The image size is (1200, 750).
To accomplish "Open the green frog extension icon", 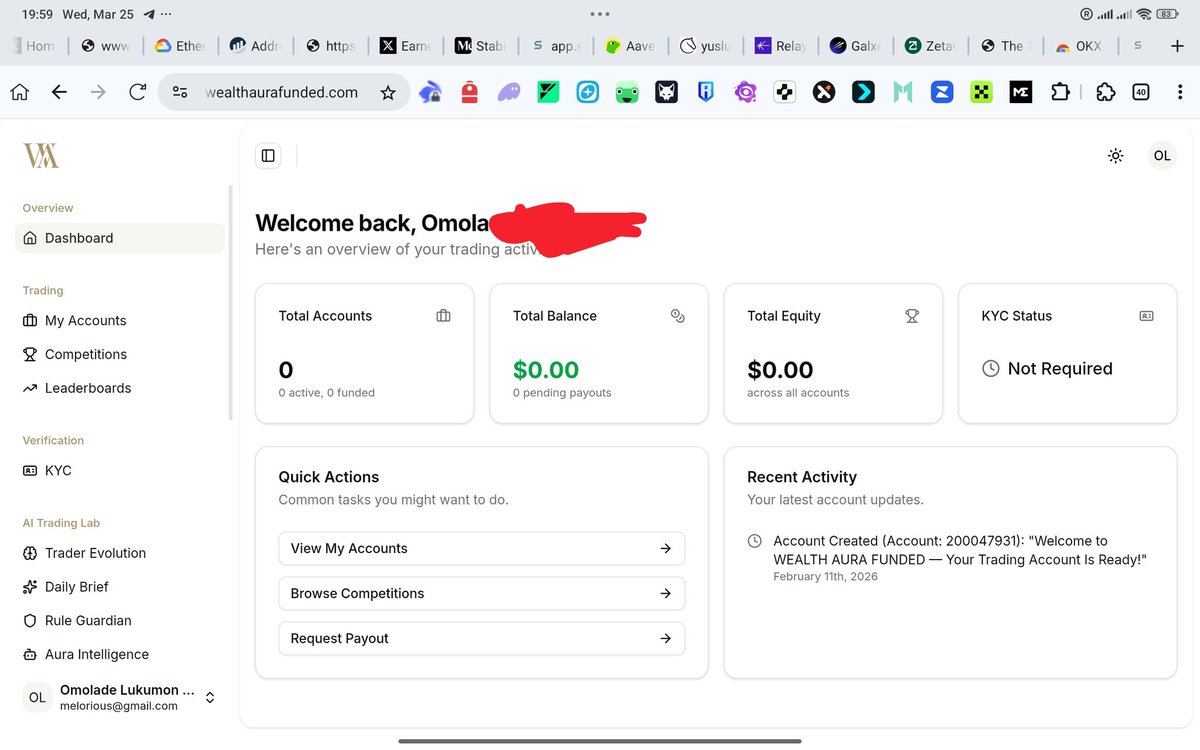I will pyautogui.click(x=627, y=92).
